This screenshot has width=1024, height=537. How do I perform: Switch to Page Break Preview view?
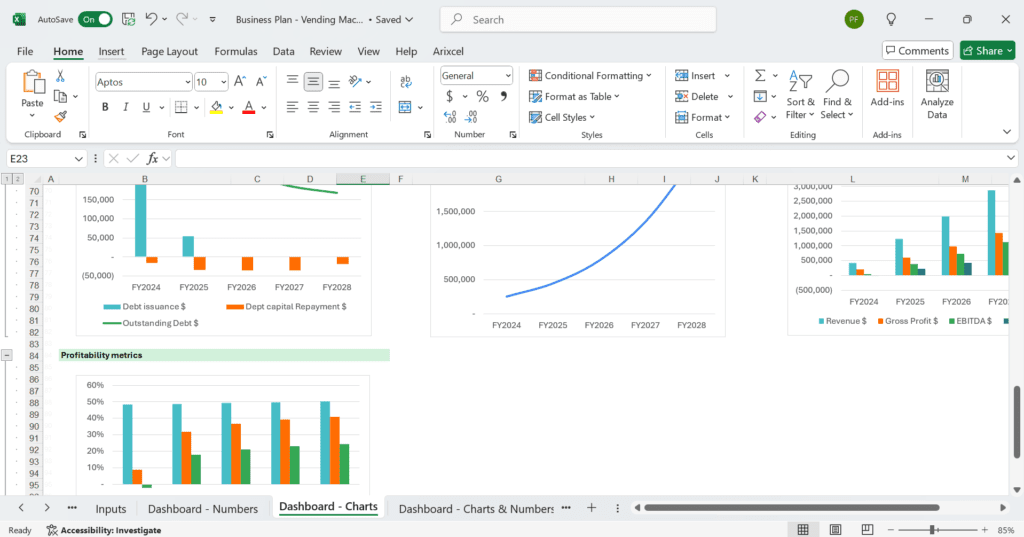868,529
